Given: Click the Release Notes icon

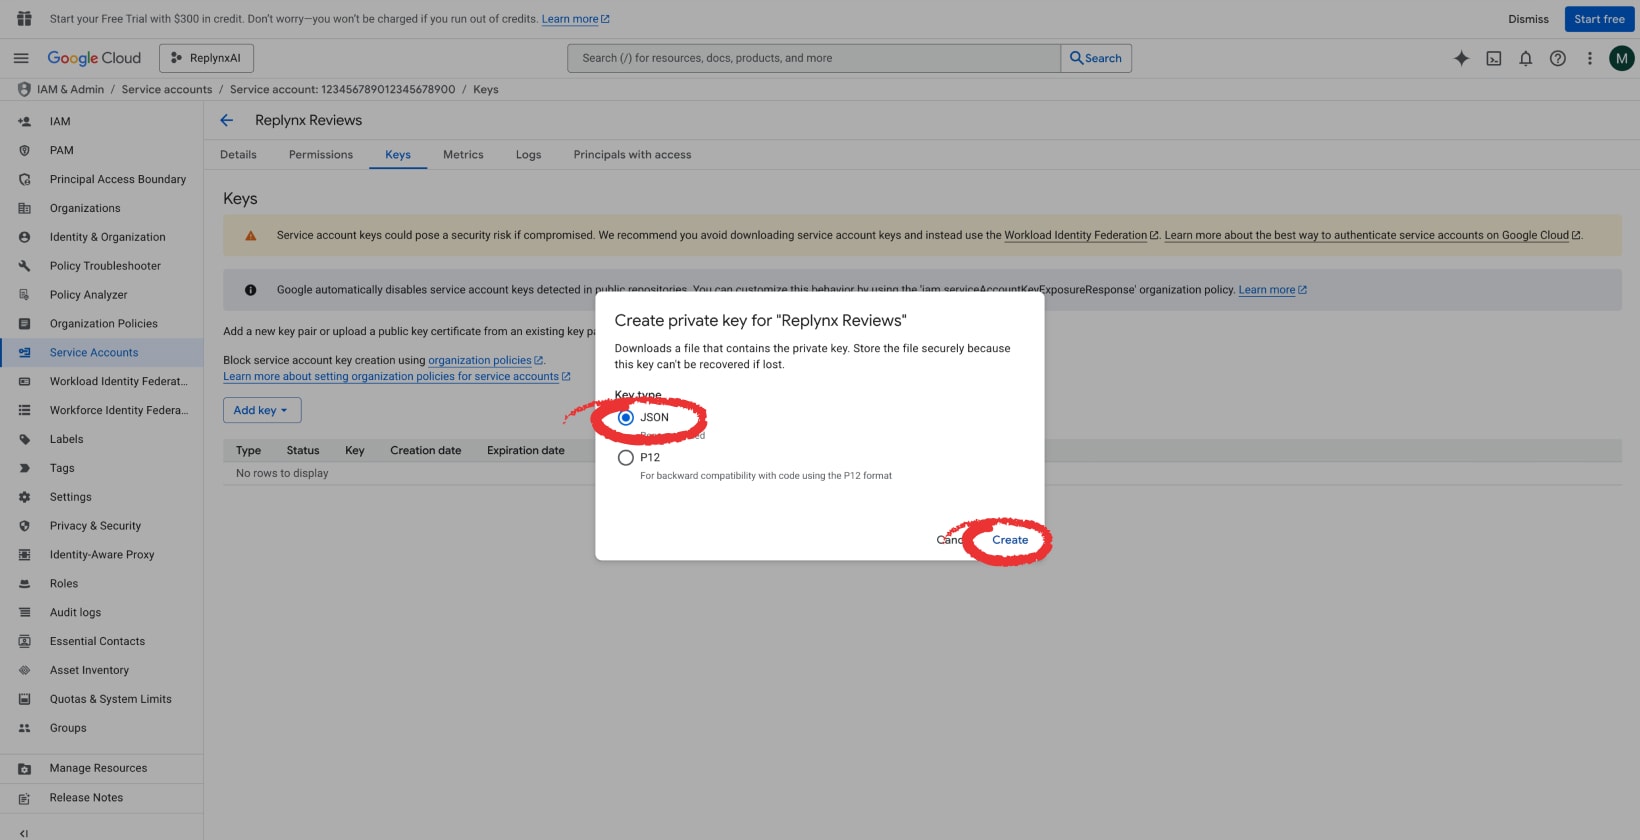Looking at the screenshot, I should pos(24,798).
